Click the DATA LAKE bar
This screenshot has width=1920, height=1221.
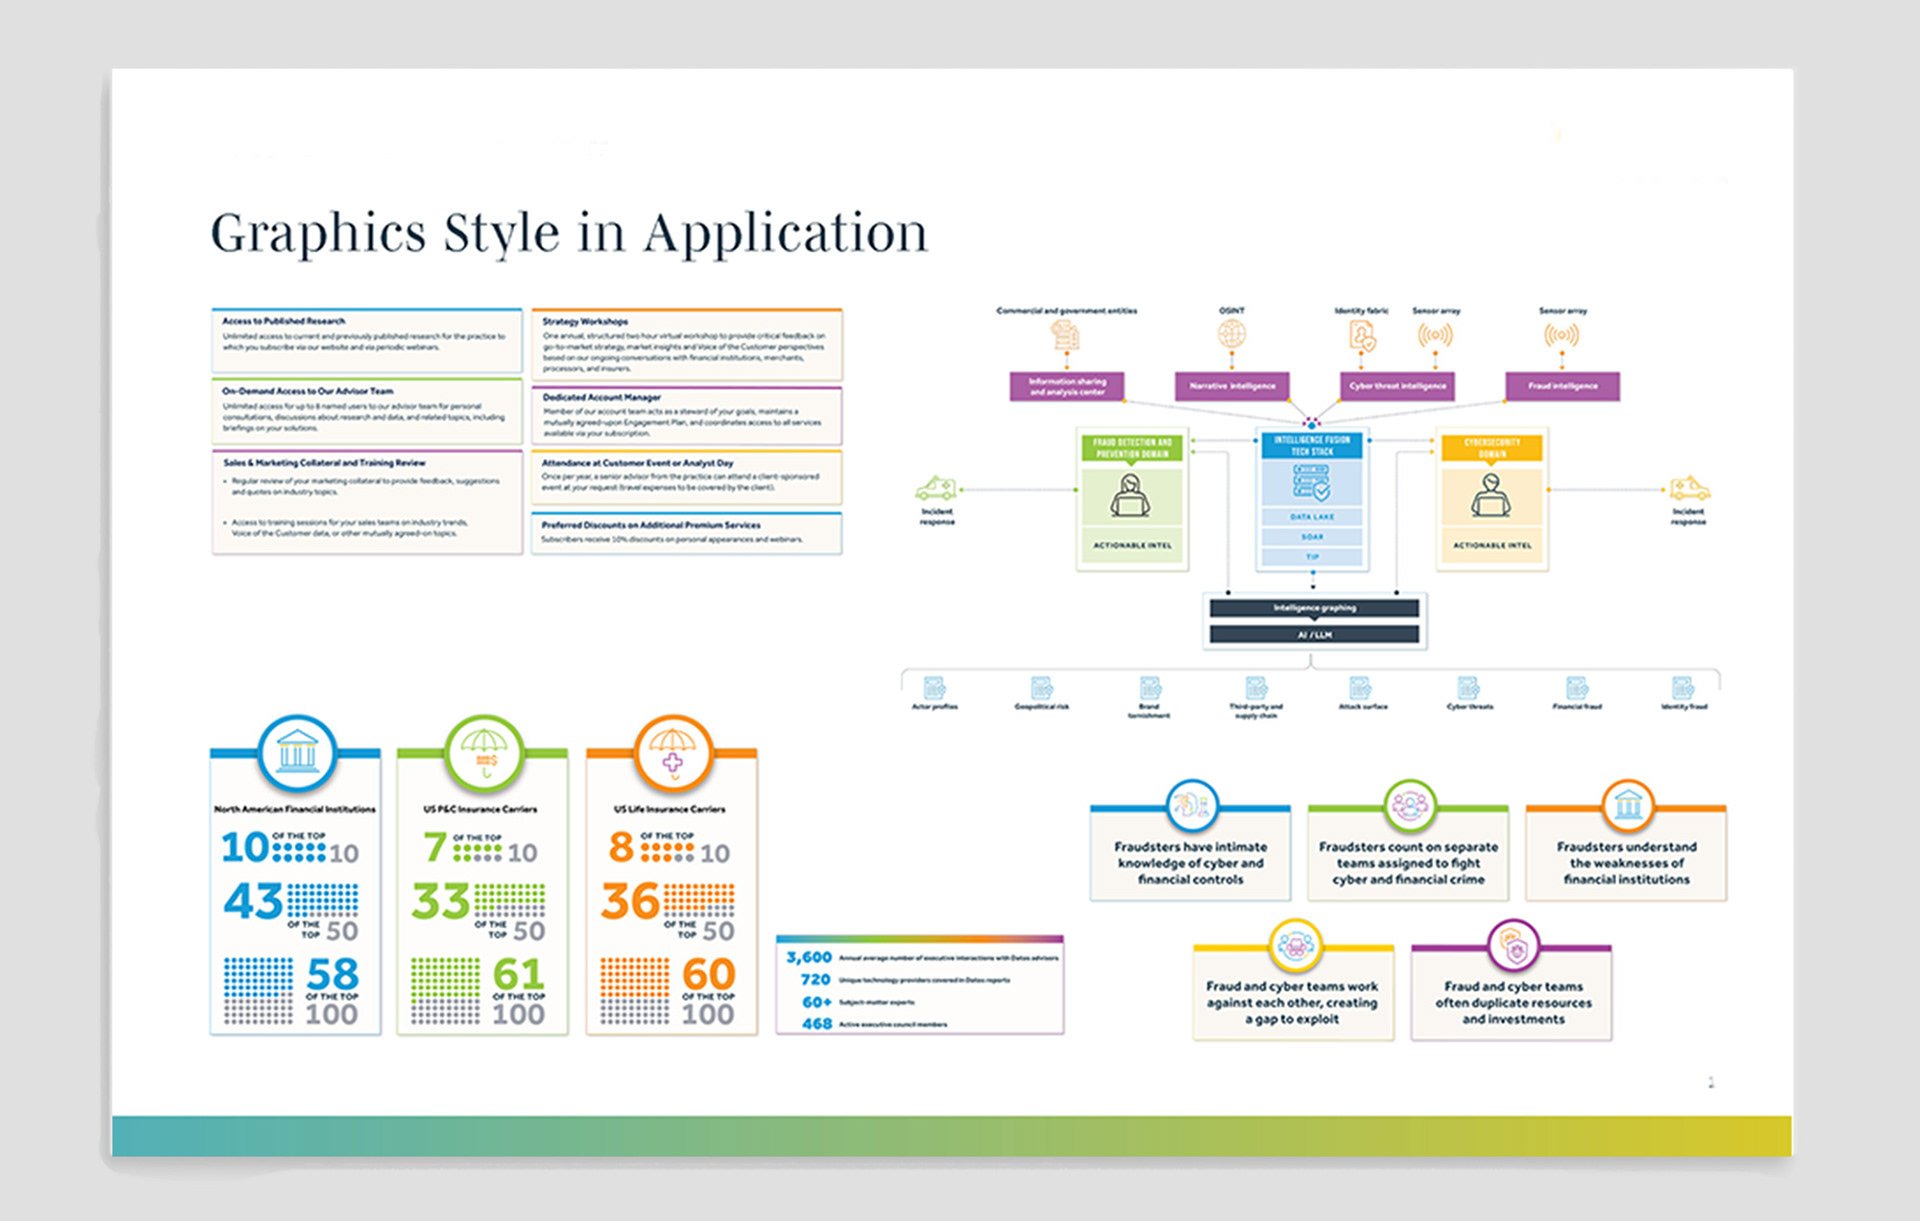[x=1312, y=517]
